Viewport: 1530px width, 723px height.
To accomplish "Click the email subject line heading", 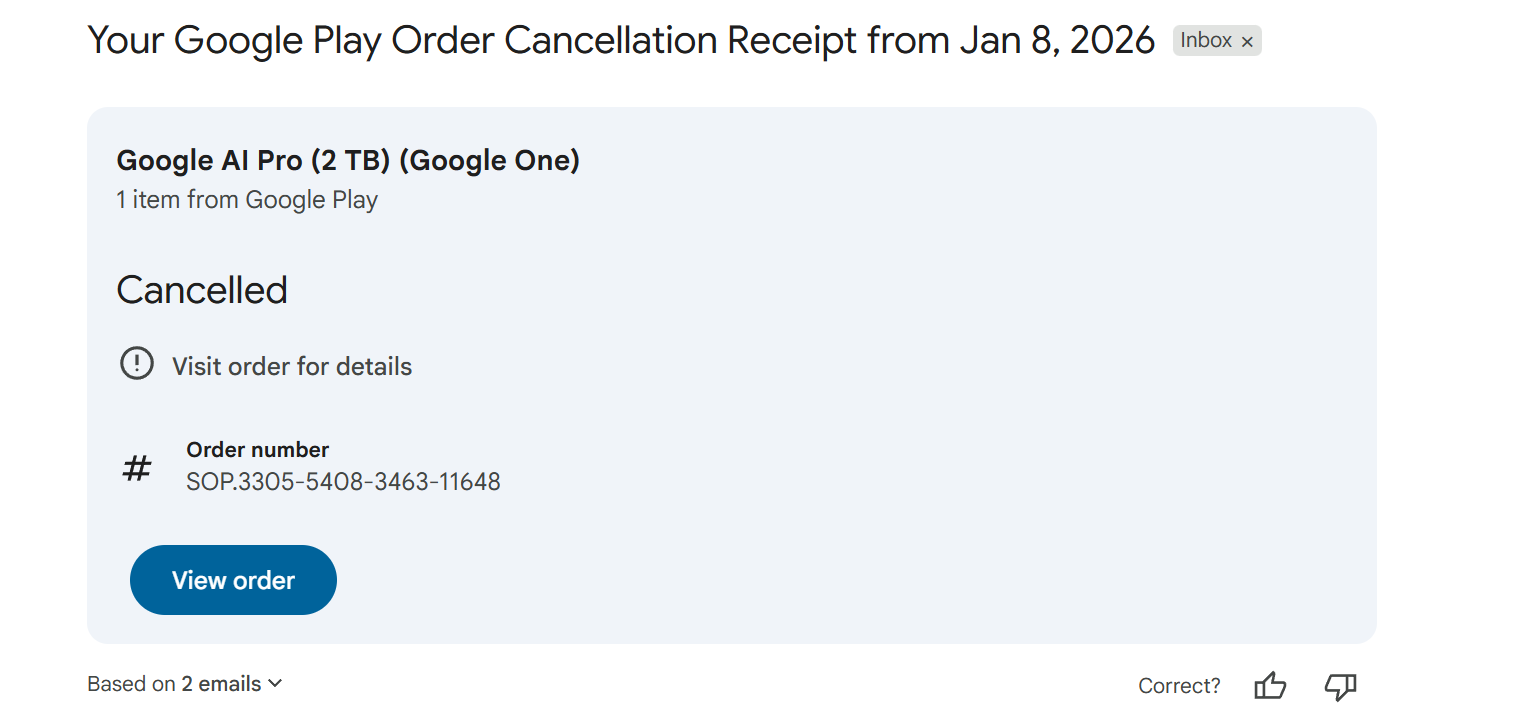I will click(x=621, y=41).
